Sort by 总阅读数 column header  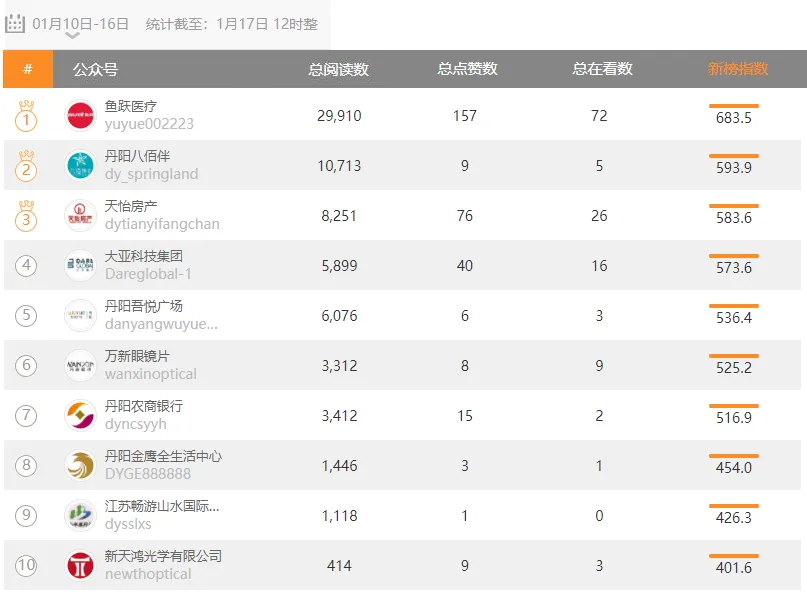(339, 69)
